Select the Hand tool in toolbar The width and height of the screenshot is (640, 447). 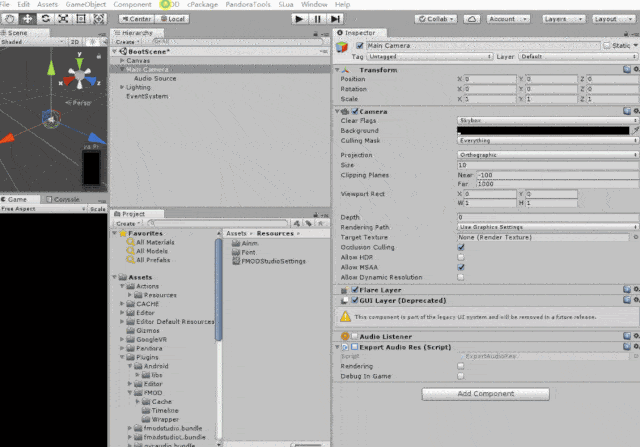point(9,18)
